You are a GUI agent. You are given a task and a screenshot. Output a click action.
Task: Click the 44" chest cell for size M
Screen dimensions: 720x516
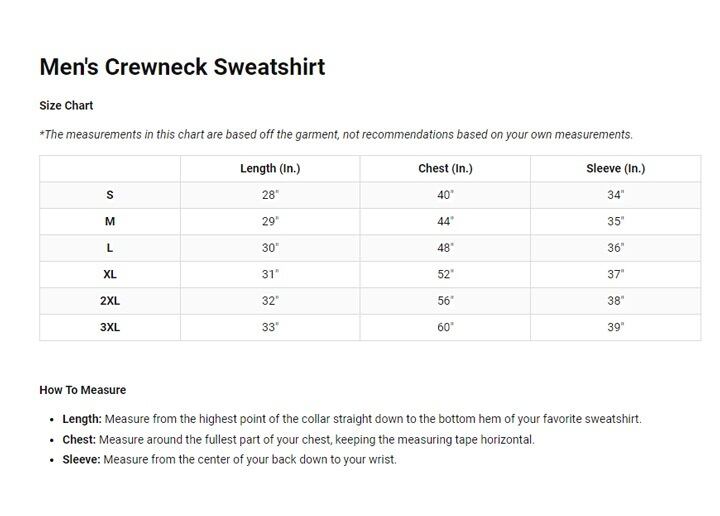(x=445, y=221)
